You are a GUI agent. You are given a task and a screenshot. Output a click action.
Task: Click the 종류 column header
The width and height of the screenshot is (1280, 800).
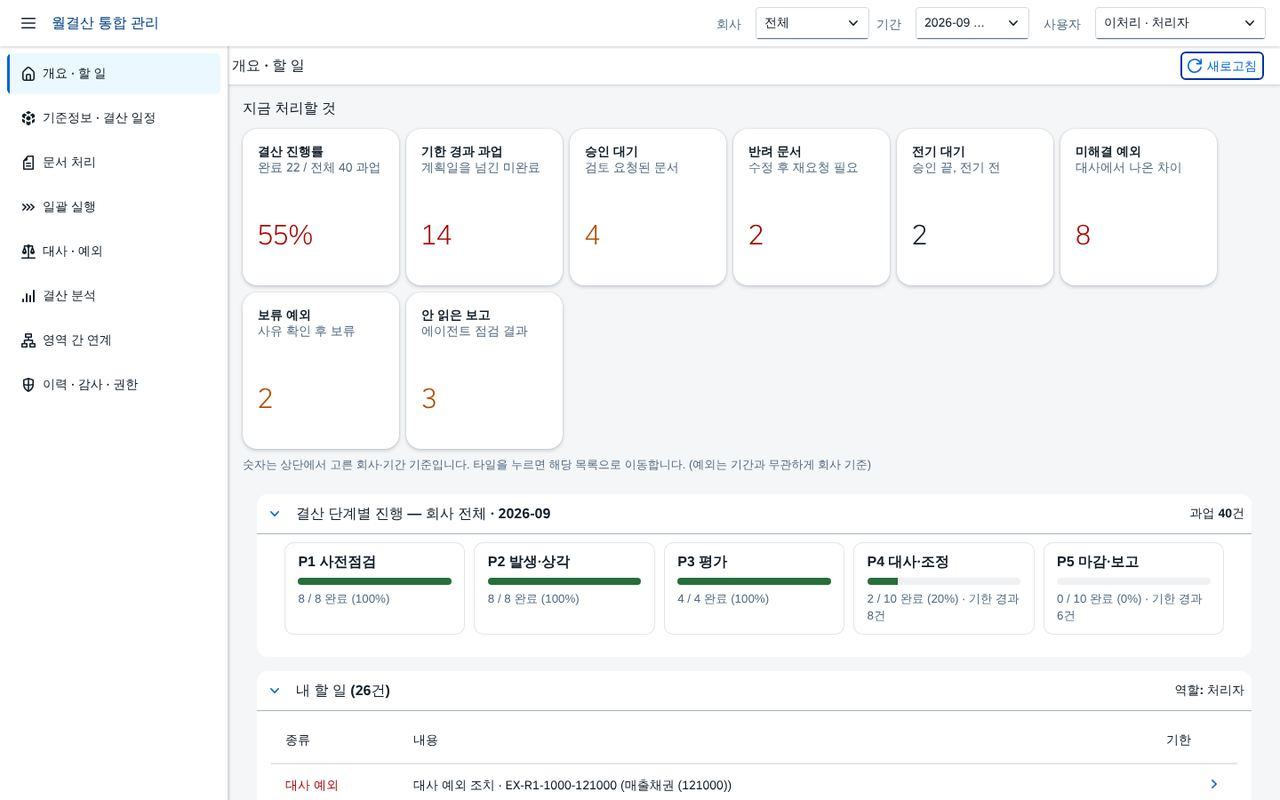[x=298, y=740]
